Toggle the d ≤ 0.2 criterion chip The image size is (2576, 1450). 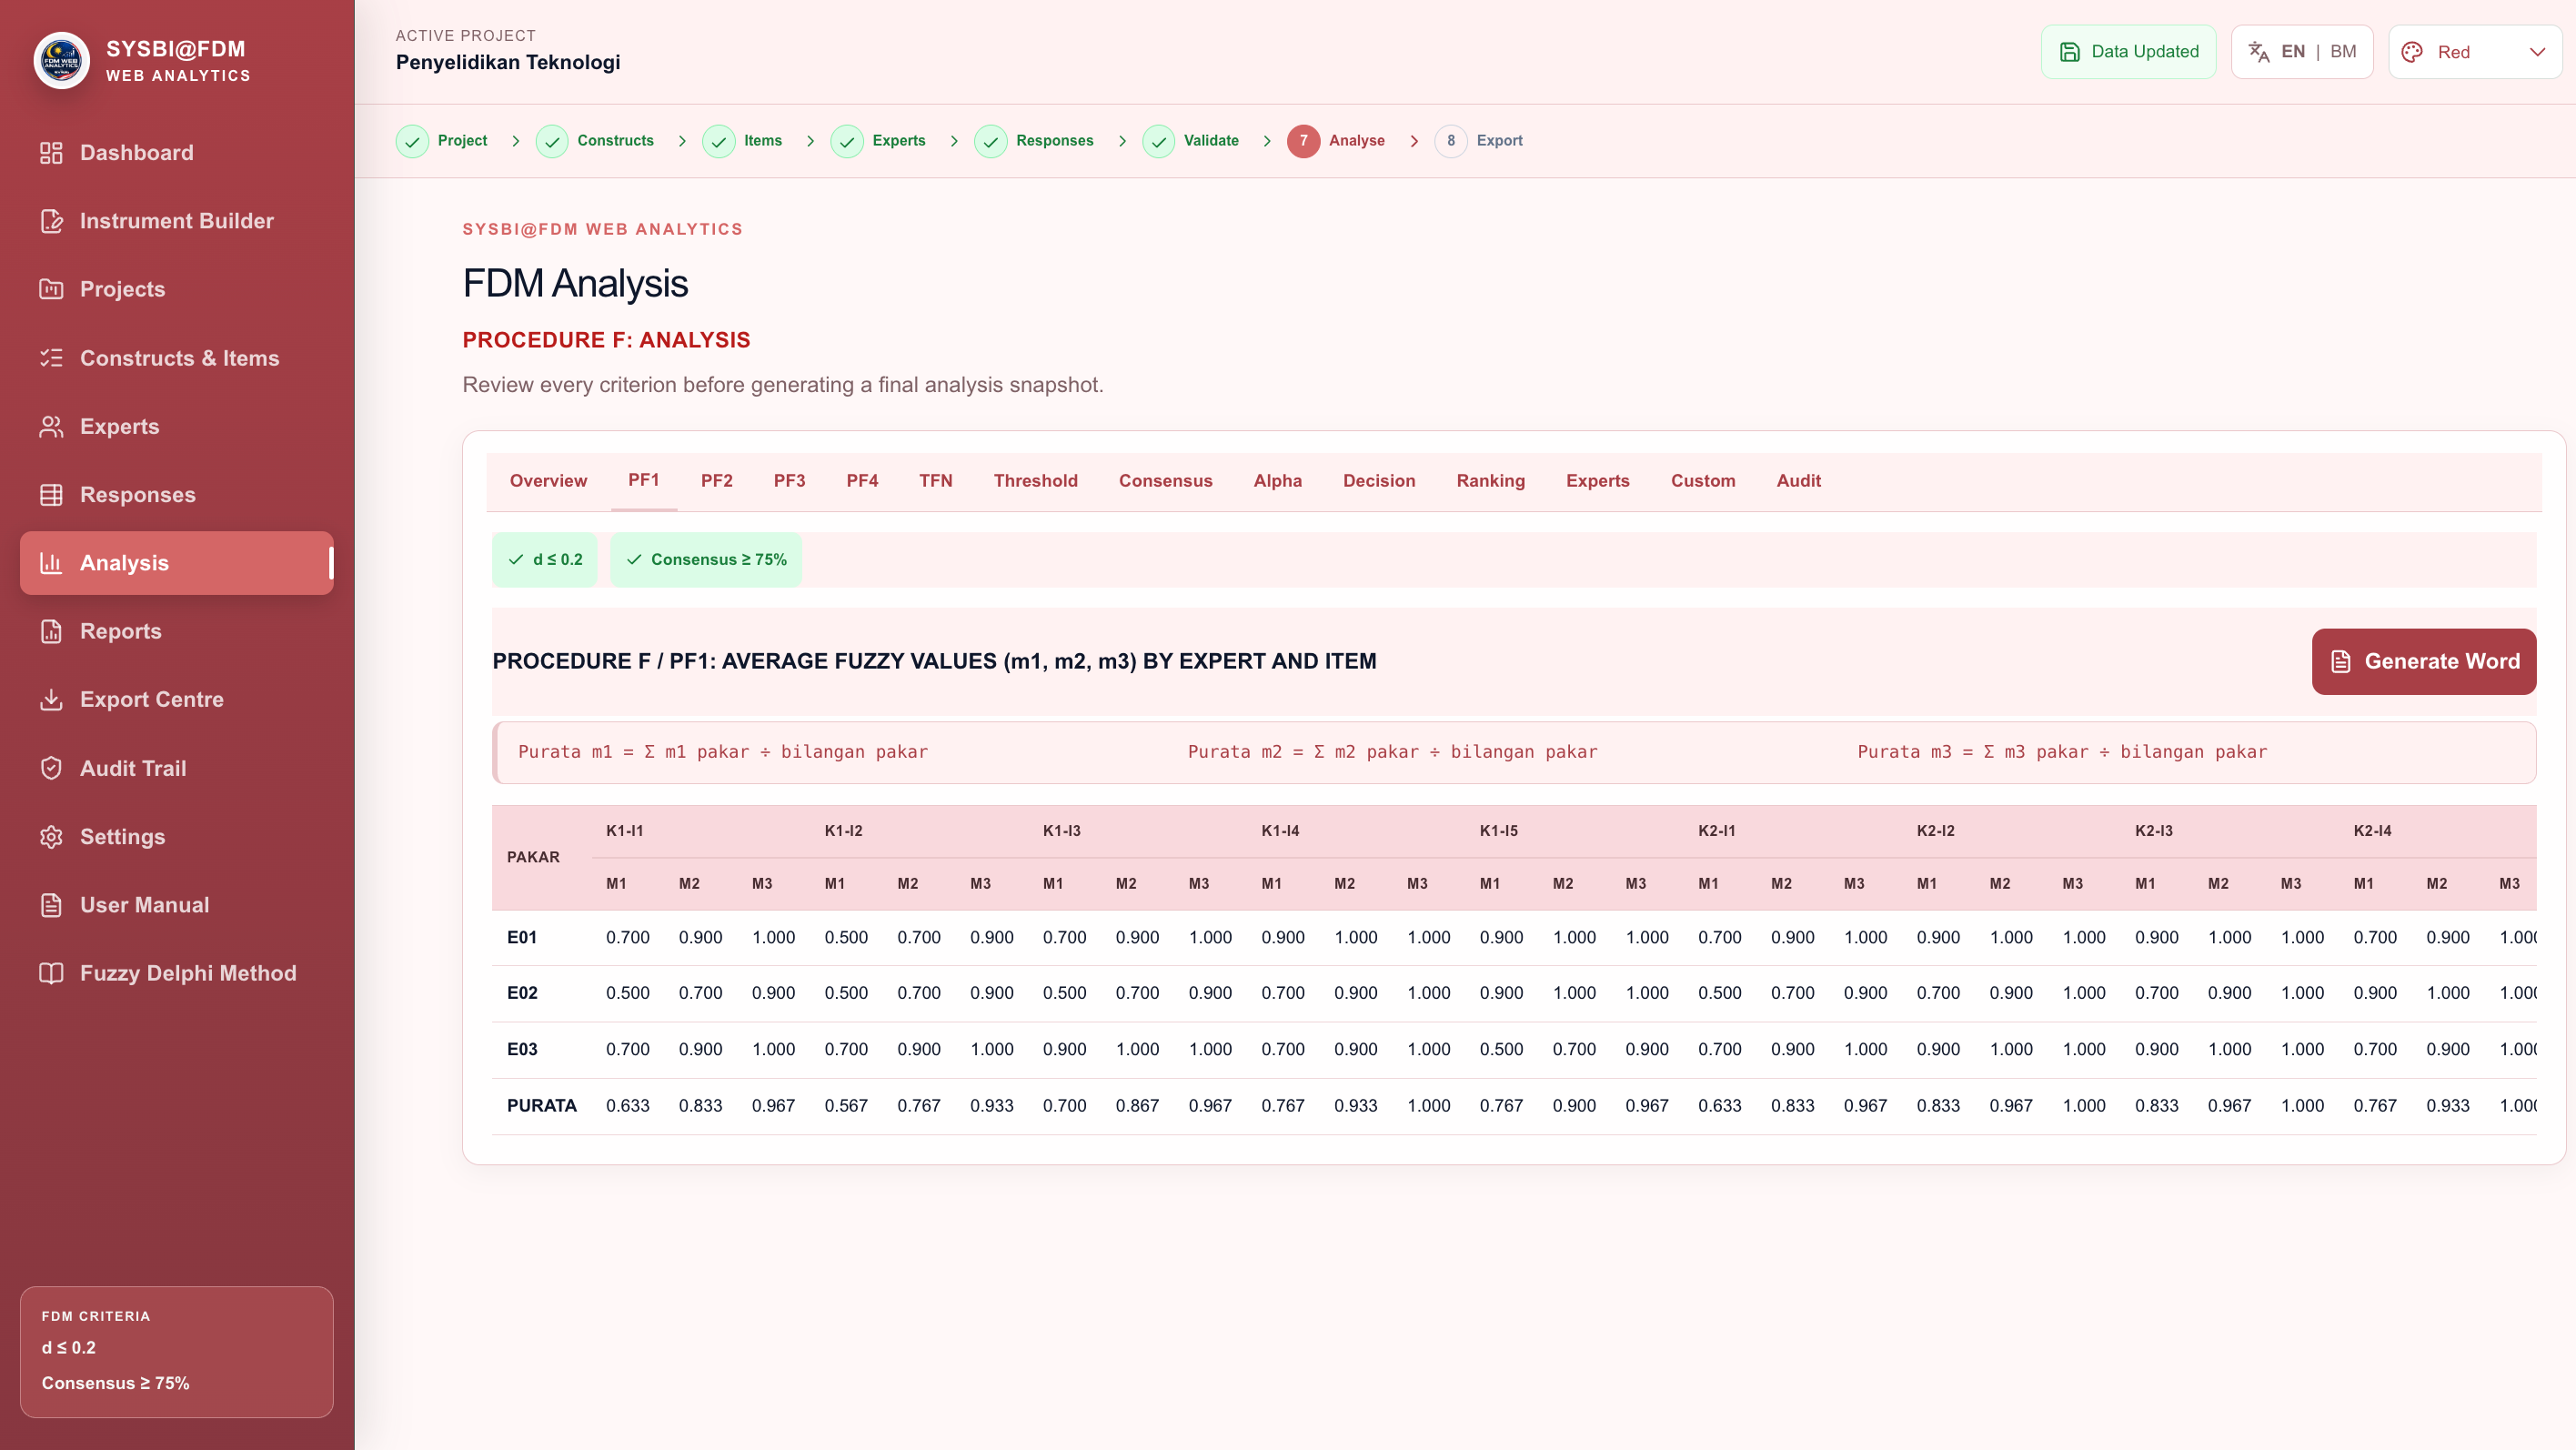pos(545,559)
